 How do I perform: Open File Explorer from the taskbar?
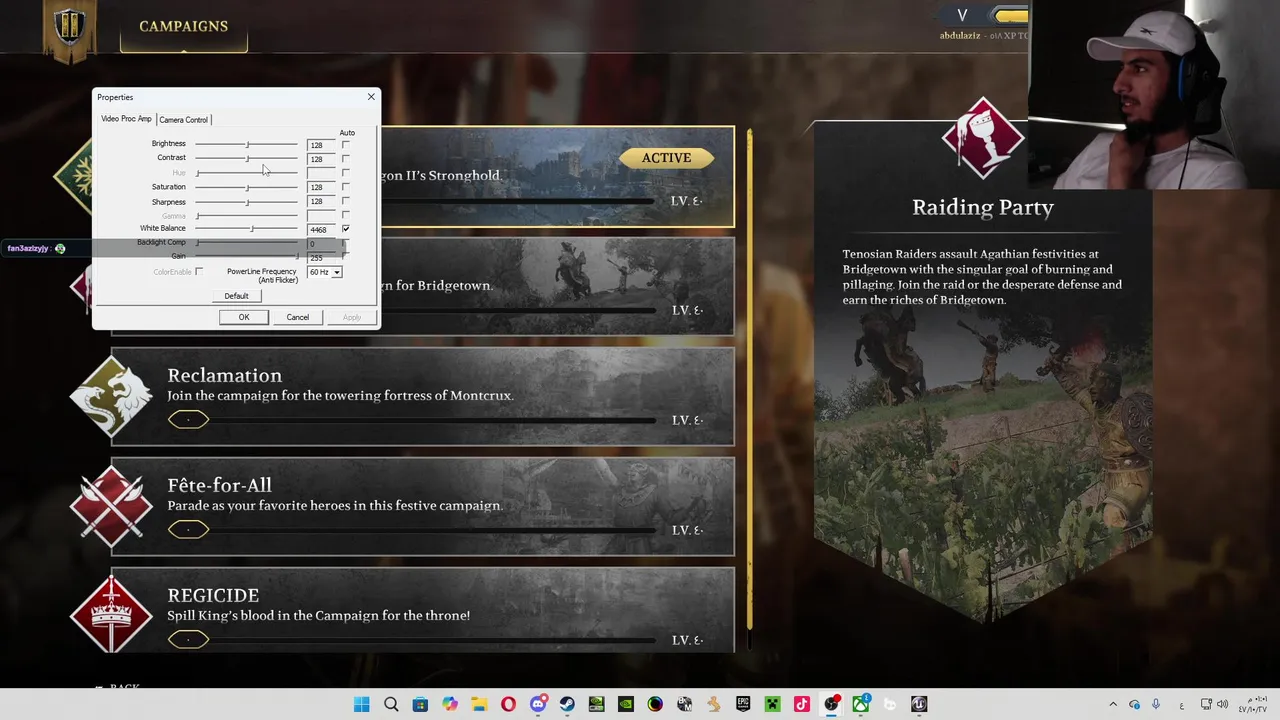(479, 704)
